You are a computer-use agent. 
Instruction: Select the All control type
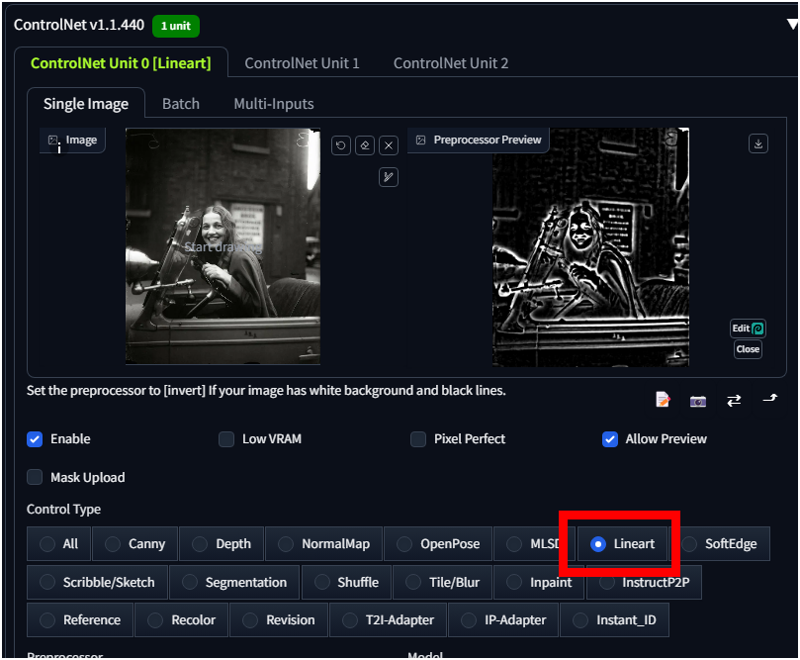(59, 544)
